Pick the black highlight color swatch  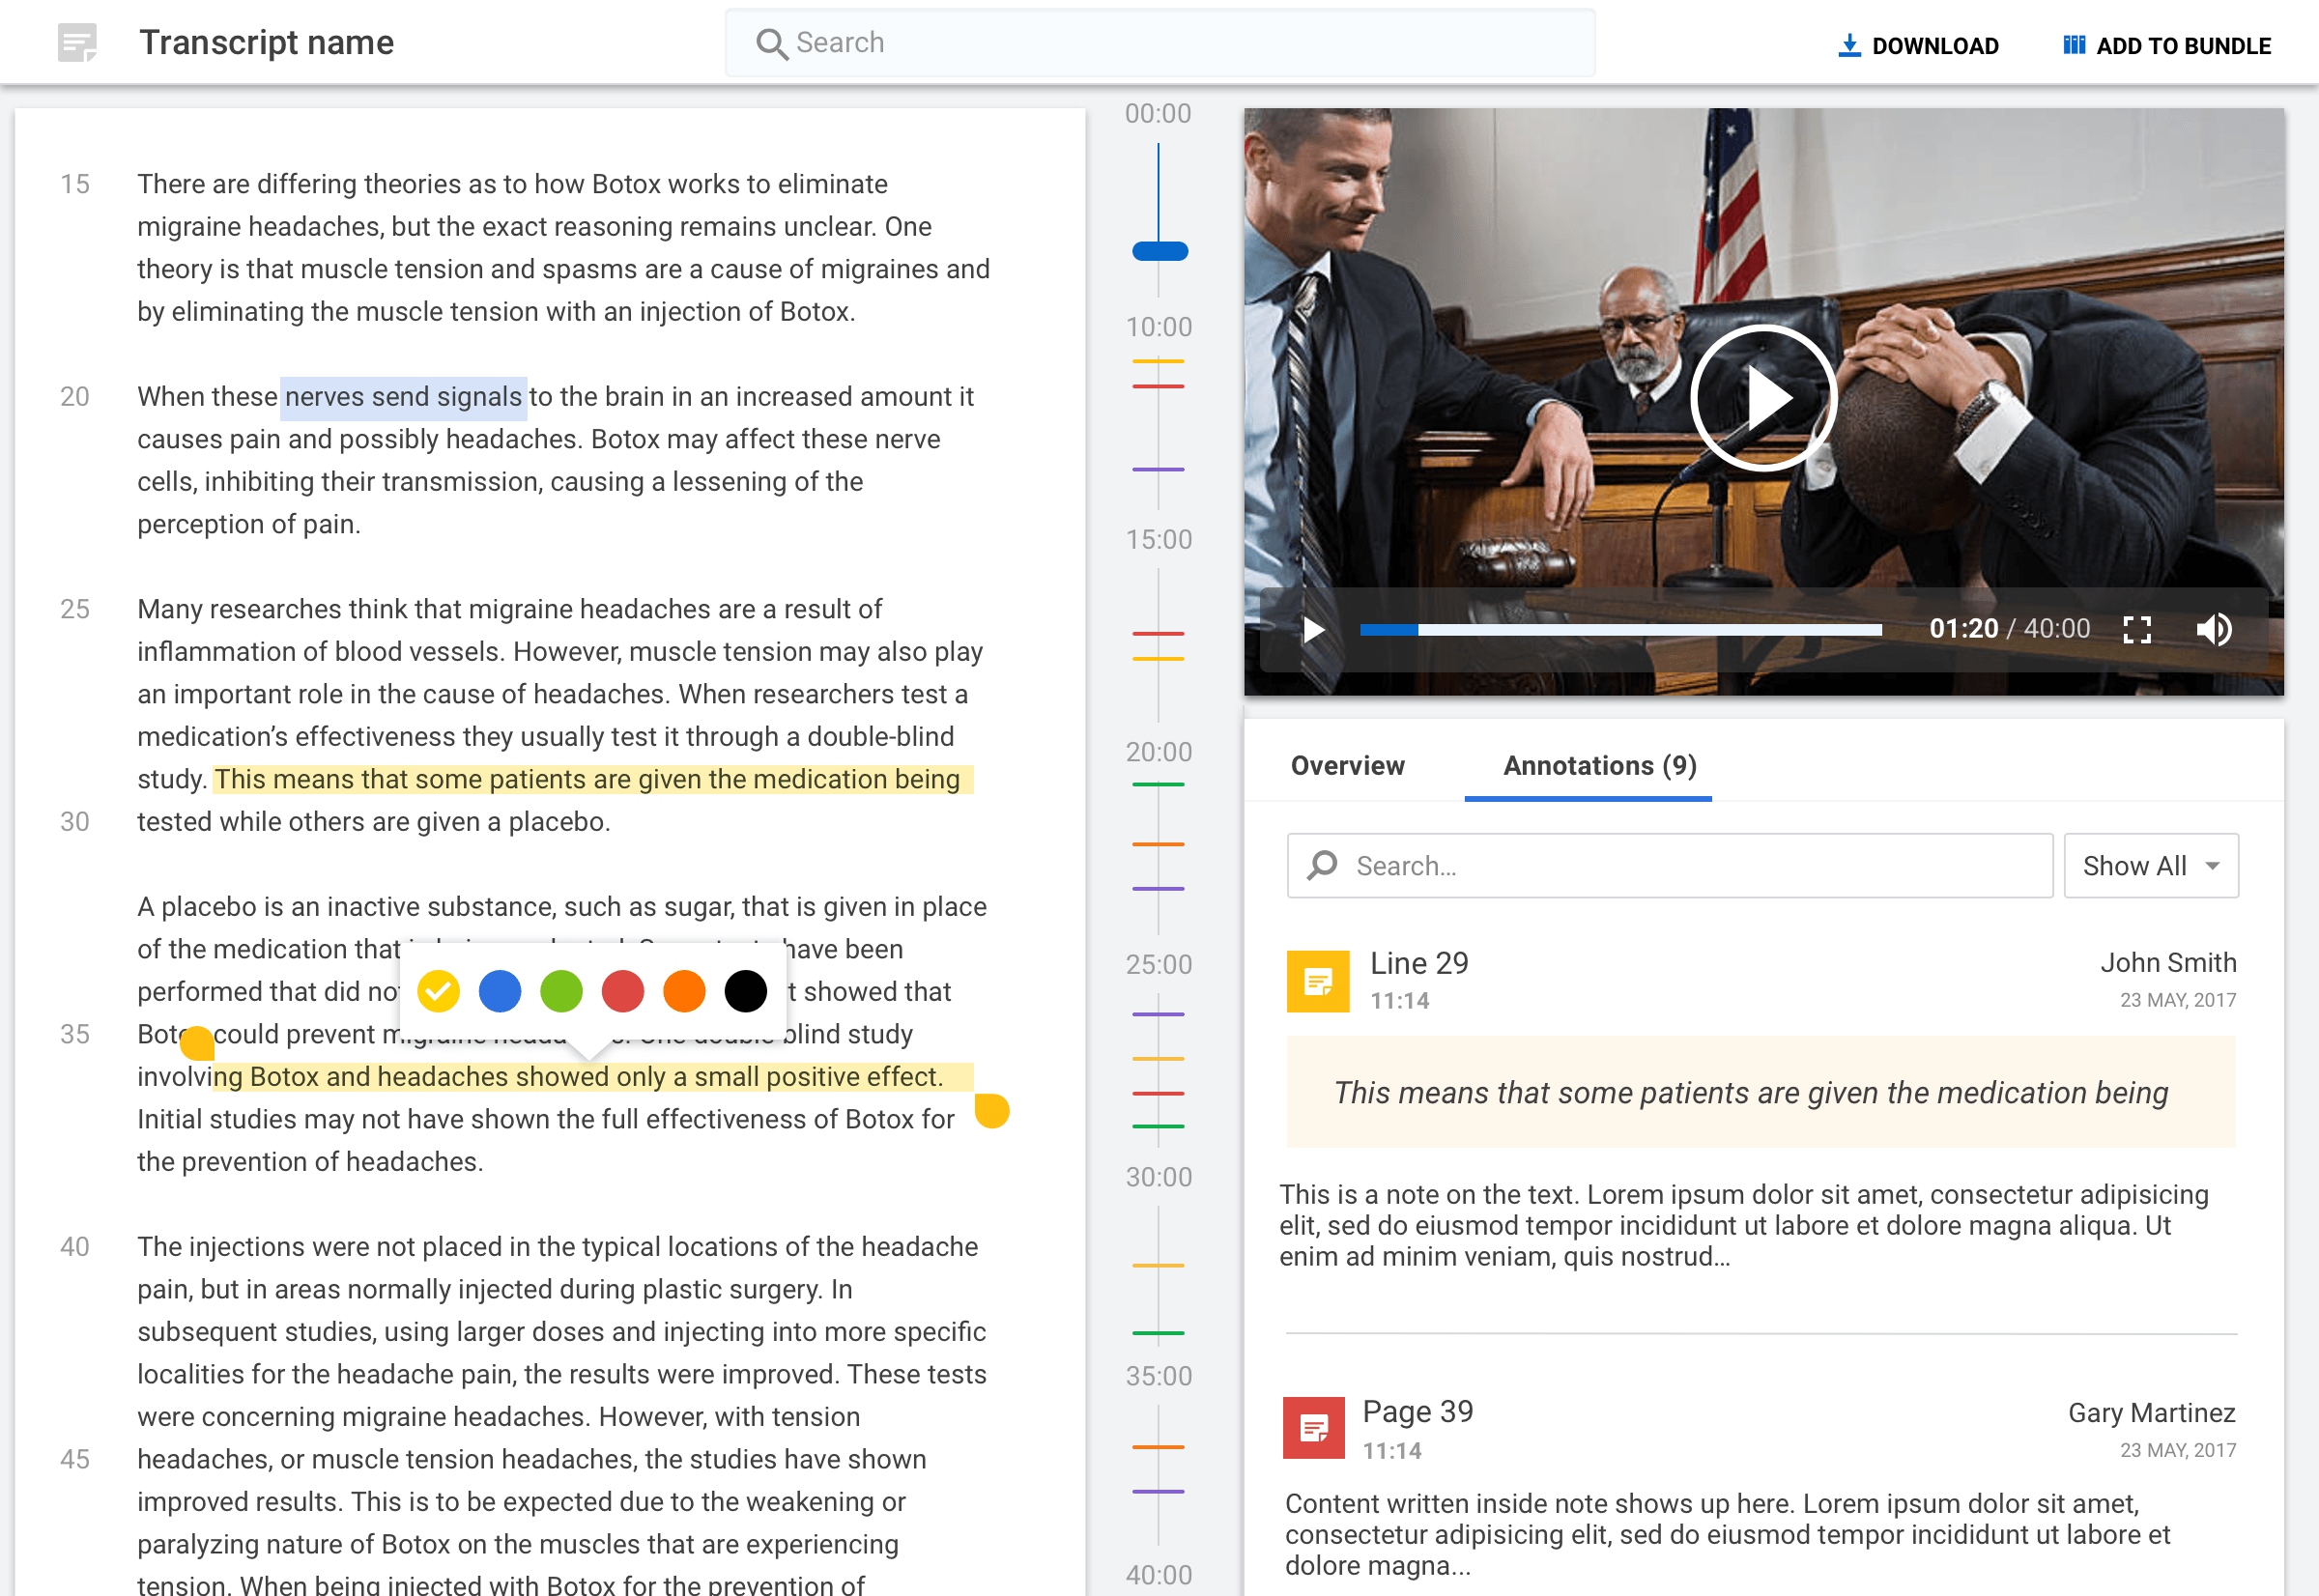click(745, 991)
